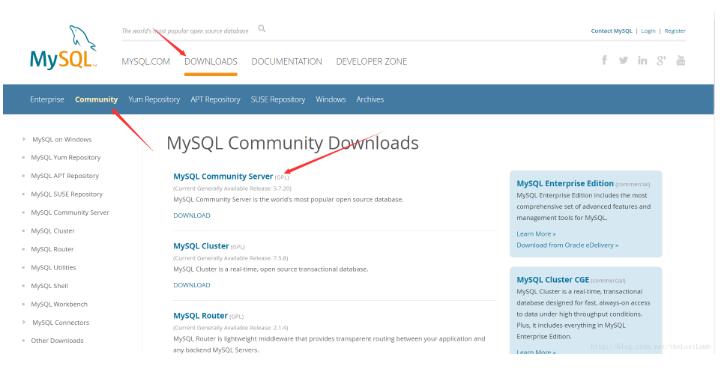Click the MySQL dolphin logo
This screenshot has width=720, height=372.
point(63,48)
